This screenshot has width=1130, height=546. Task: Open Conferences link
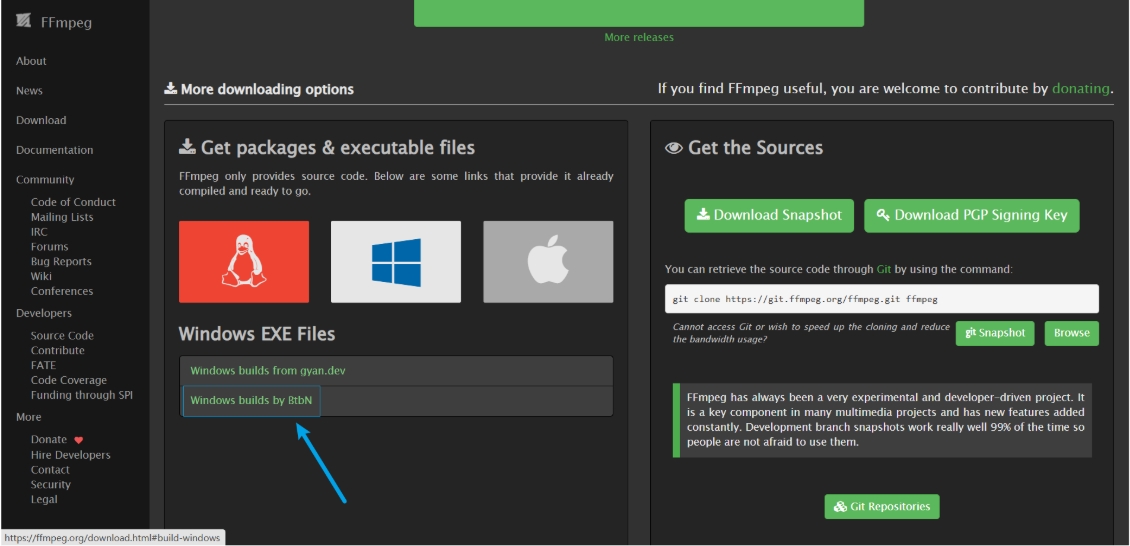[62, 291]
